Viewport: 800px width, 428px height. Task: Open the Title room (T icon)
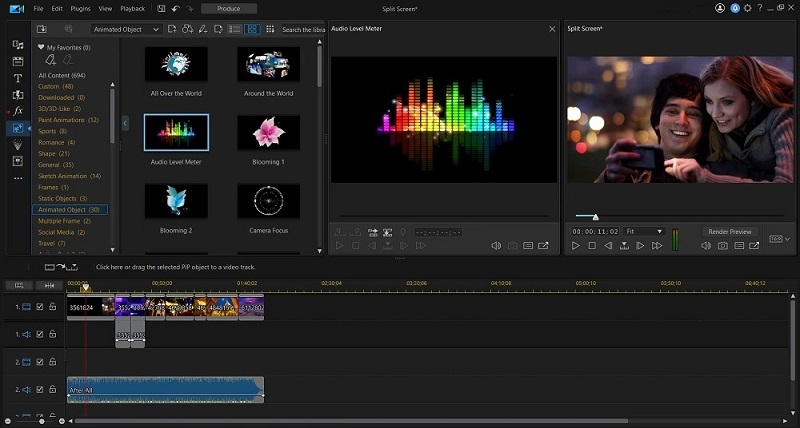18,78
